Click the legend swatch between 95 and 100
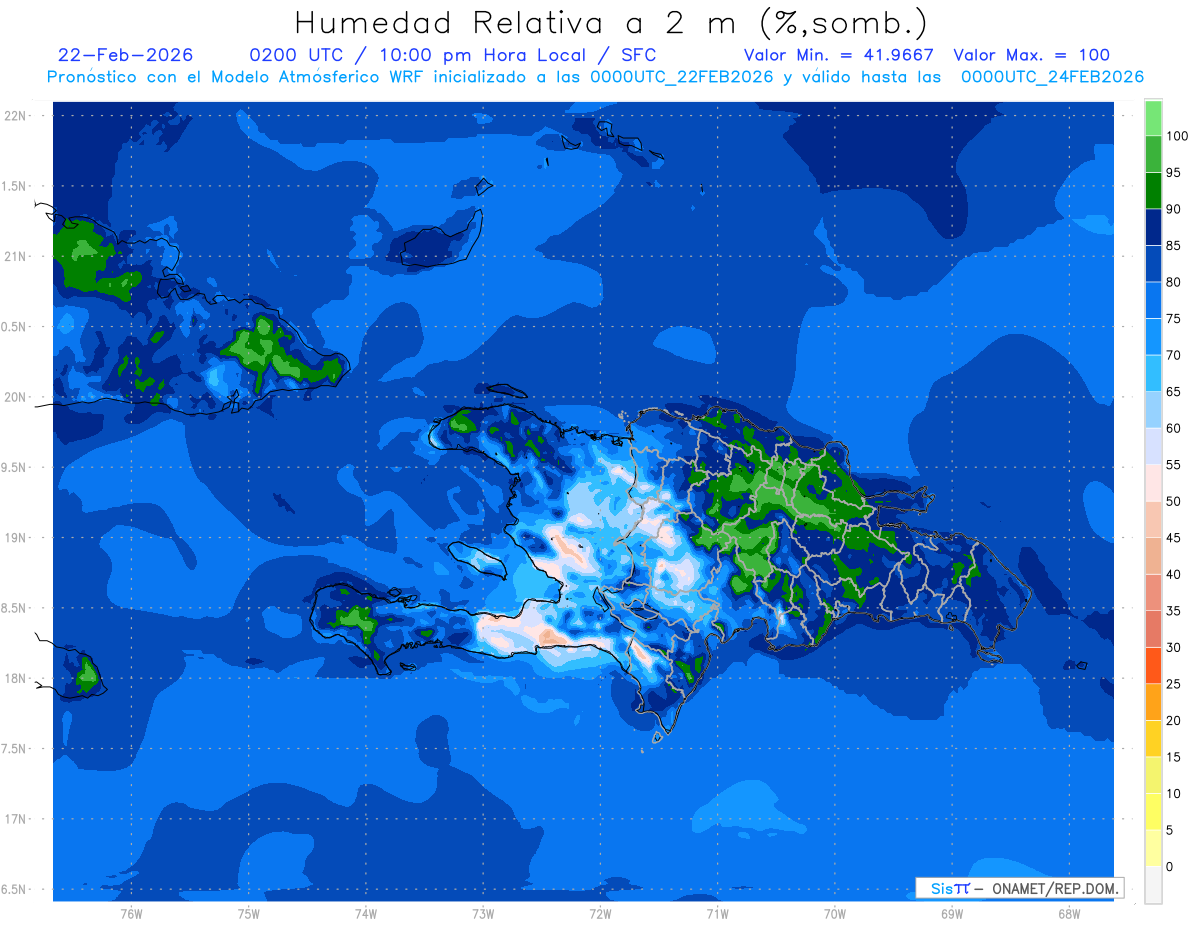 1153,154
